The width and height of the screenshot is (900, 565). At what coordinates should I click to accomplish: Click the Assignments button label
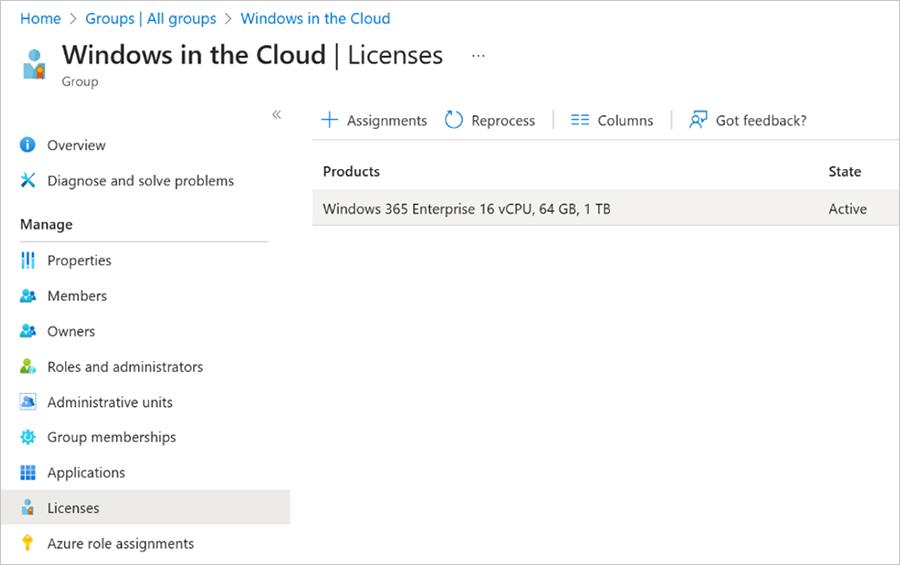387,121
